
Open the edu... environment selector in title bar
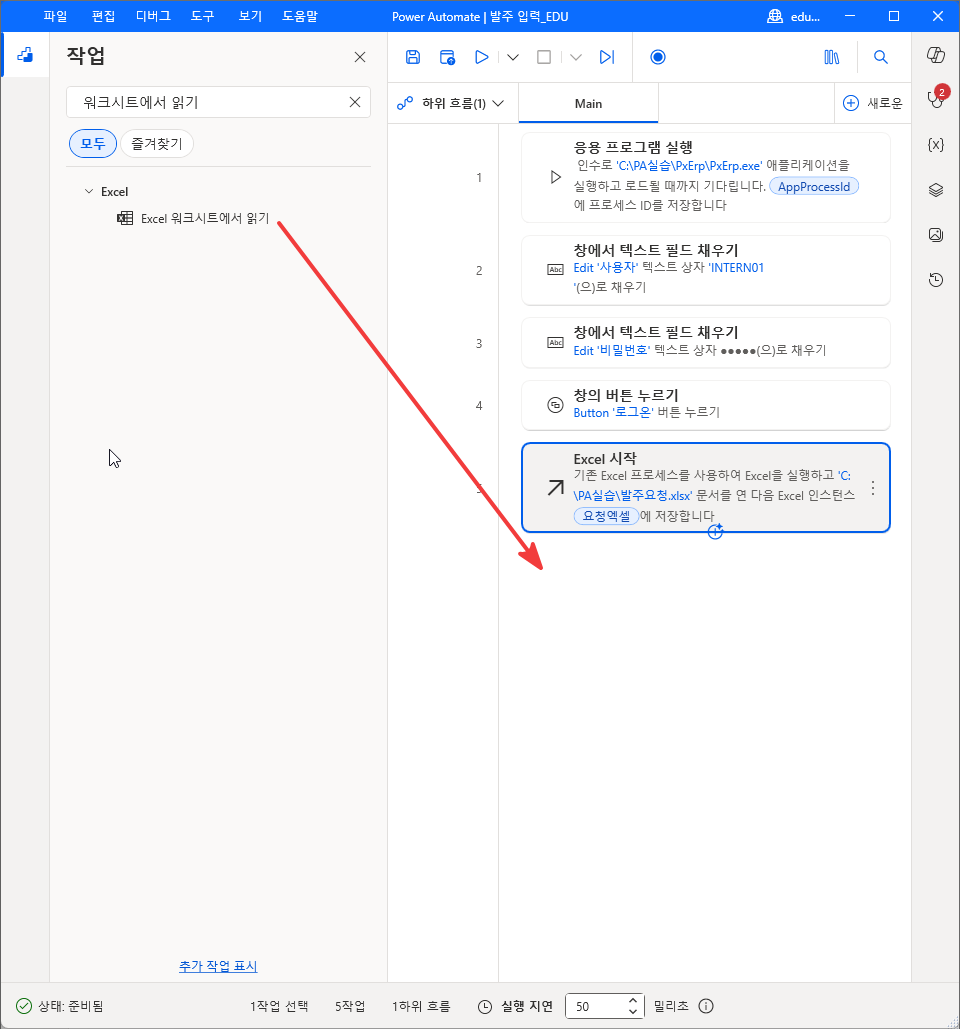point(794,16)
